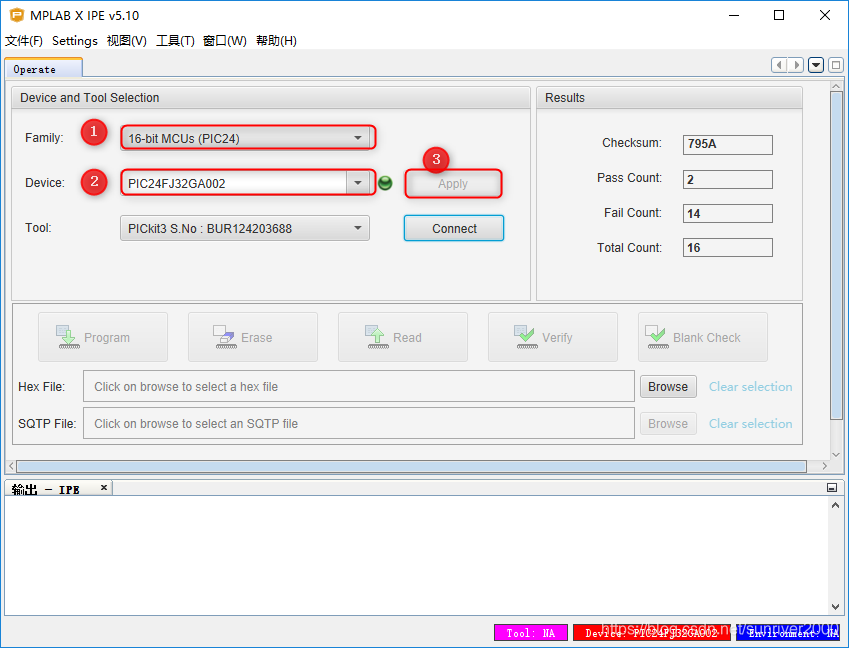This screenshot has width=849, height=648.
Task: Click the Total Count value field 16
Action: 728,247
